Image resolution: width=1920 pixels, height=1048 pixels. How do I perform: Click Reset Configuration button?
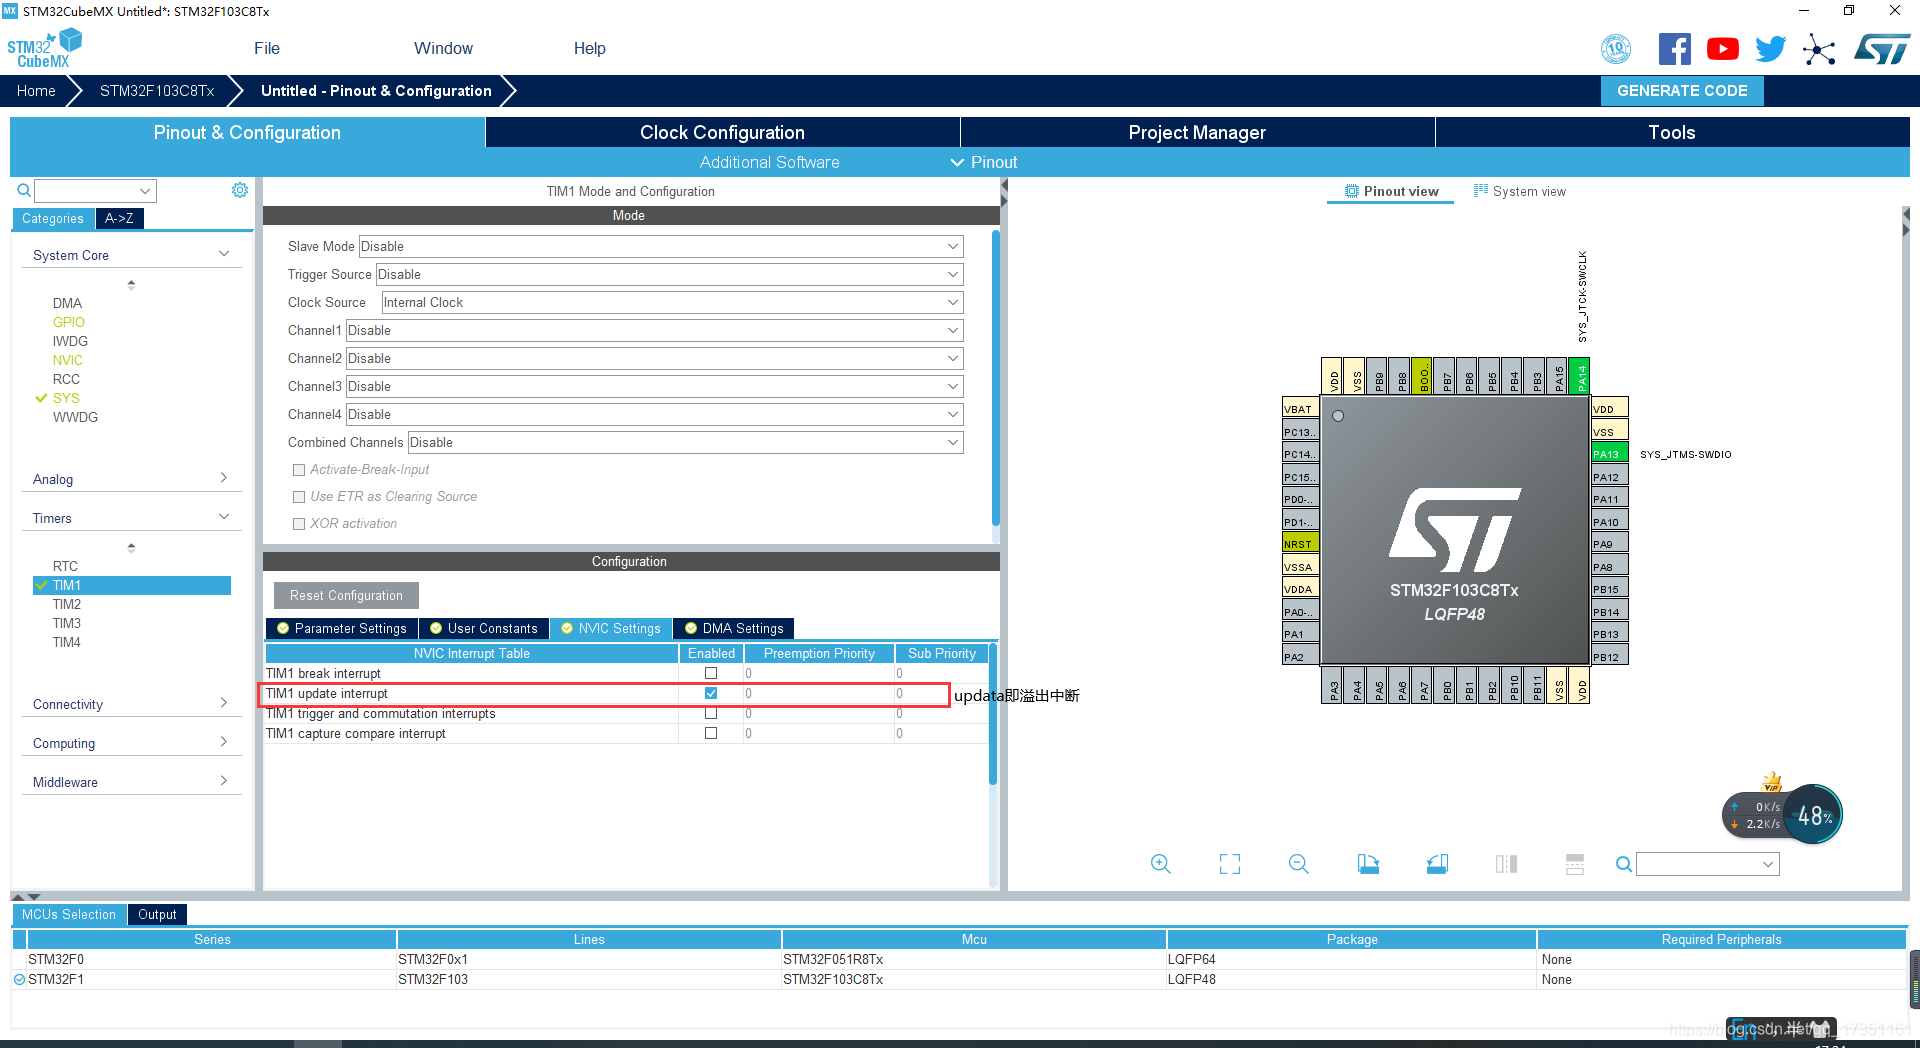click(x=346, y=595)
